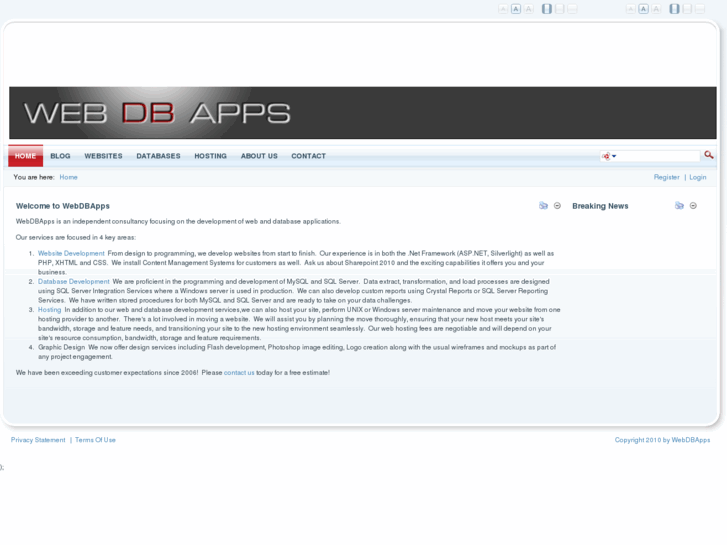Select small text size in the rightmost icon group

click(x=631, y=9)
